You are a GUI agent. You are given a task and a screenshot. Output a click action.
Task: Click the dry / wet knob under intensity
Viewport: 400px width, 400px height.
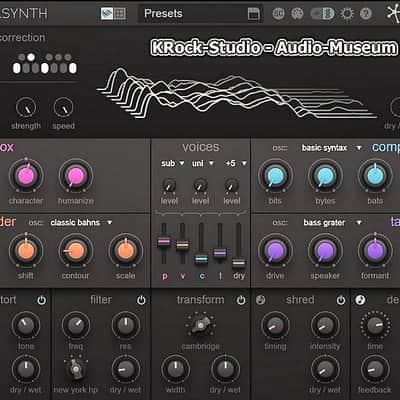(325, 369)
